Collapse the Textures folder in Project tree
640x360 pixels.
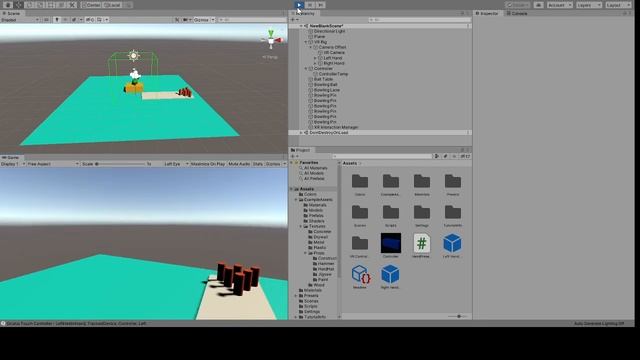(x=301, y=227)
